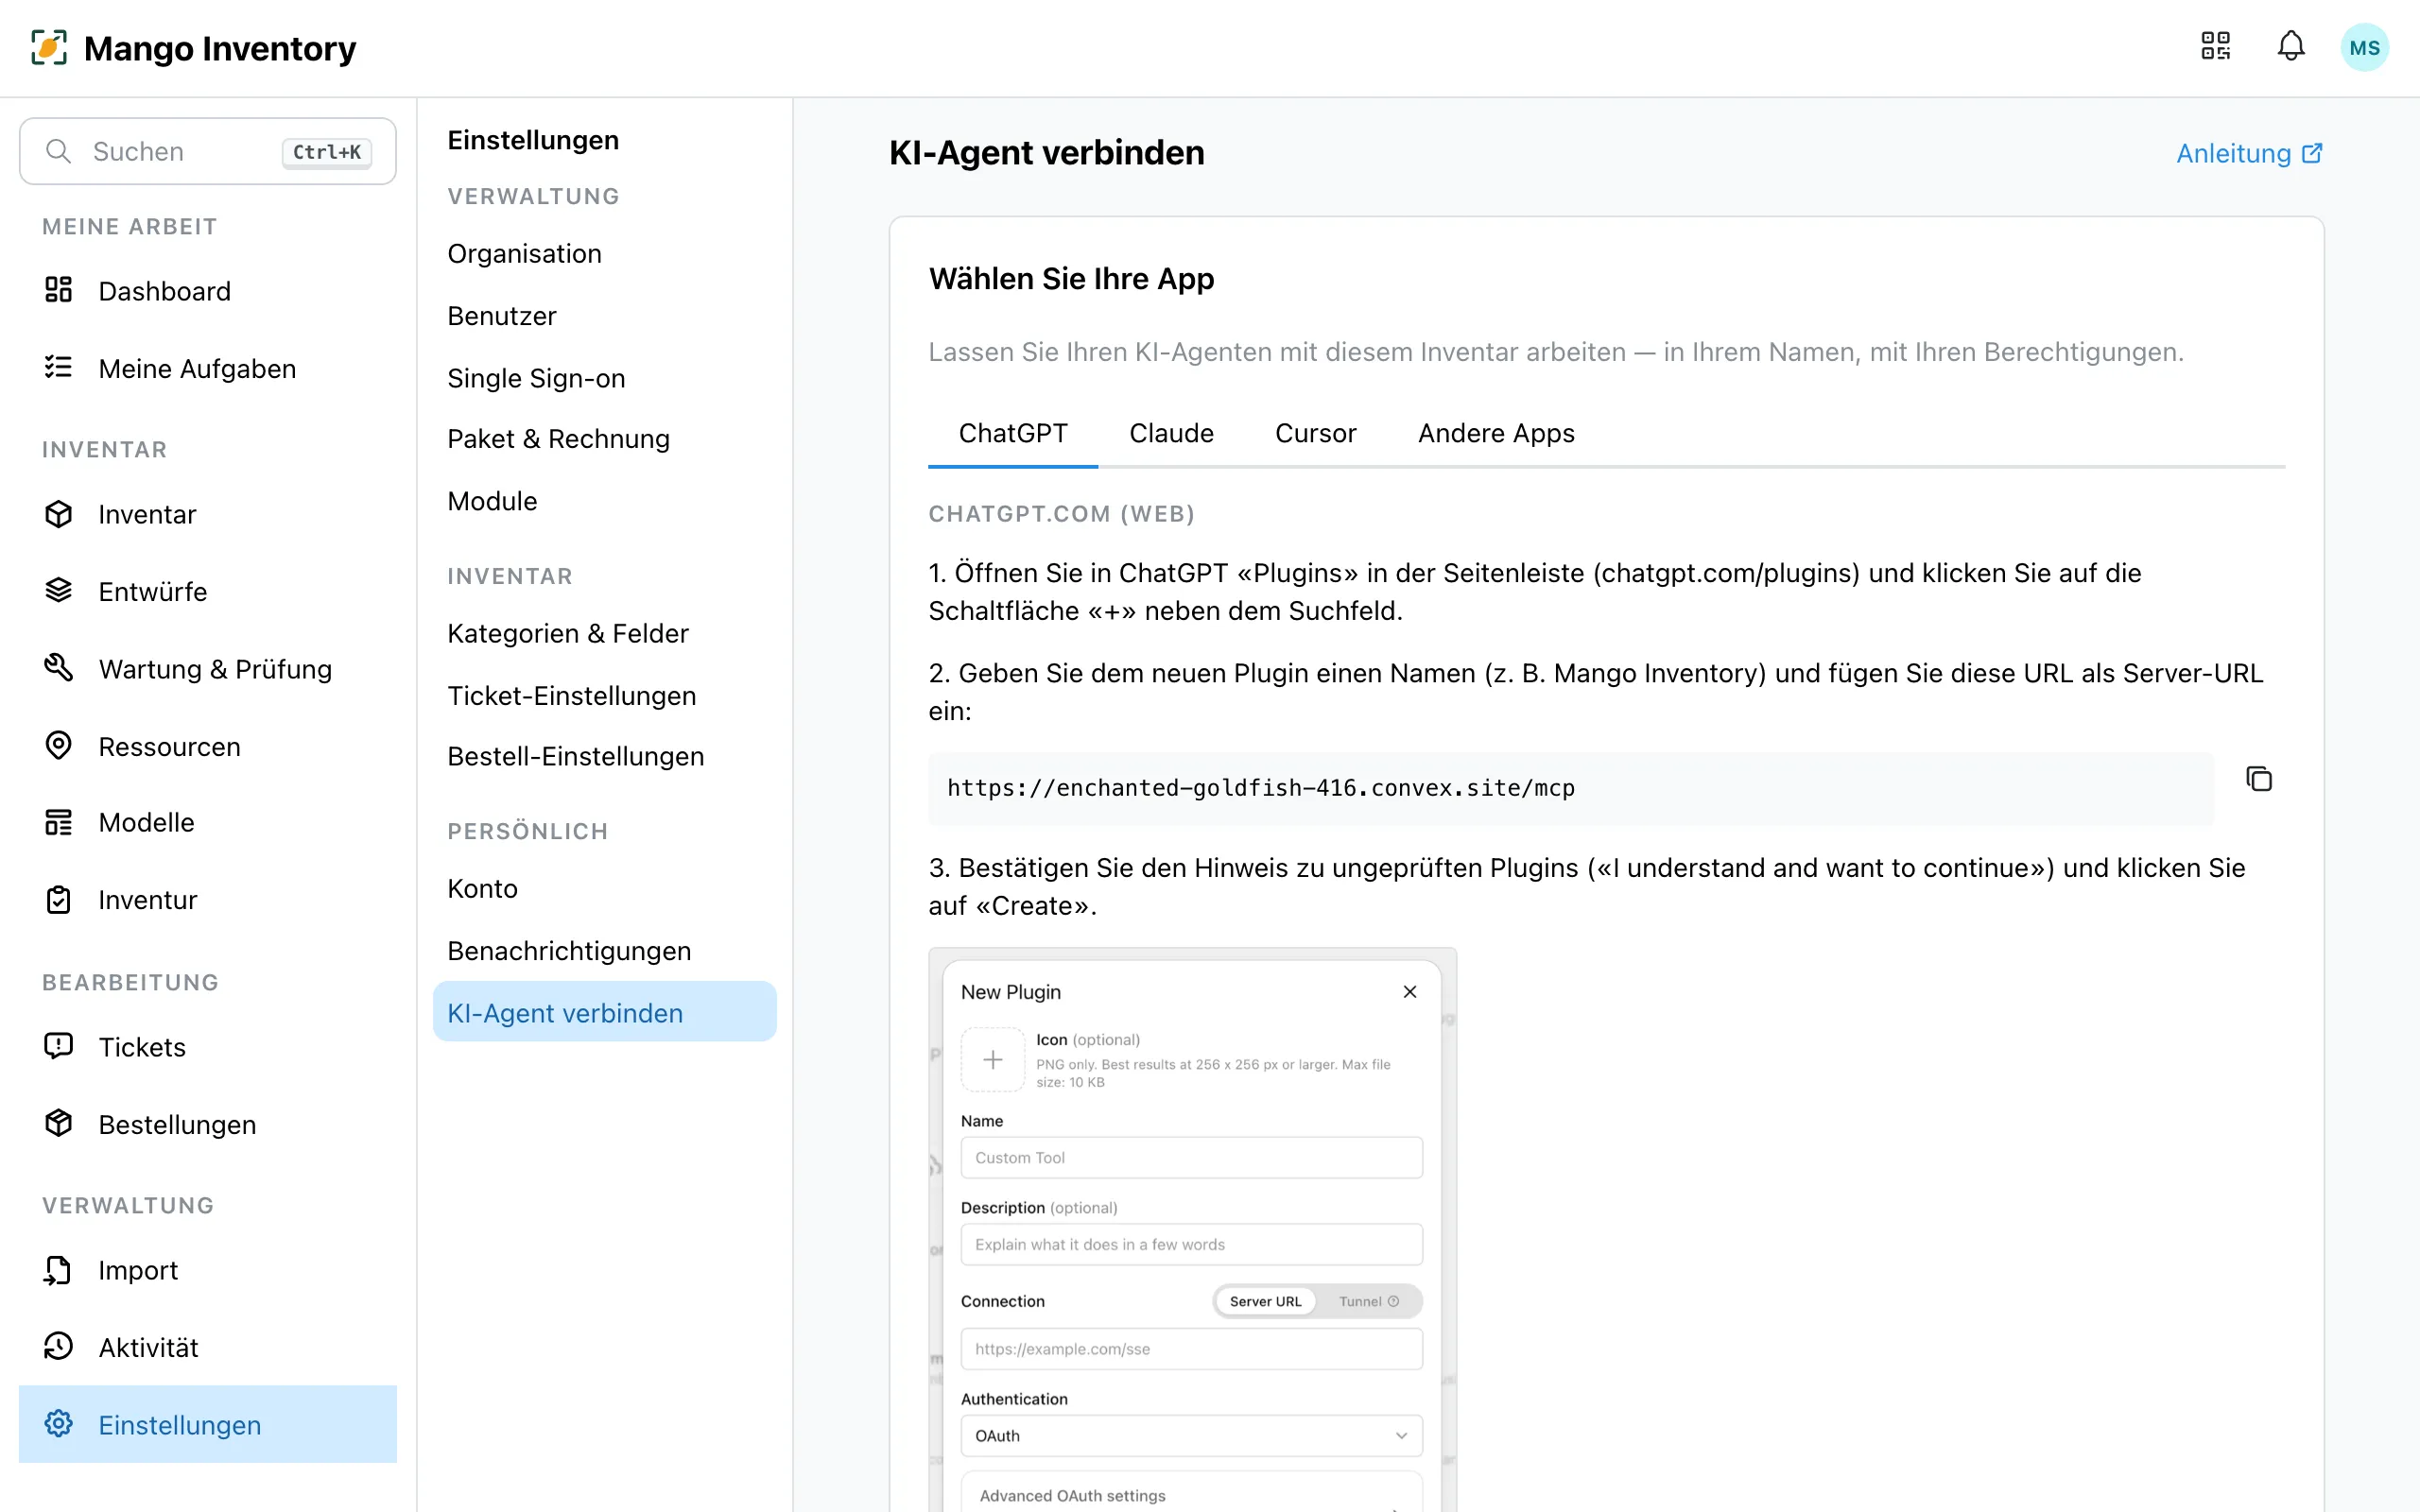2420x1512 pixels.
Task: Switch to the Claude tab
Action: click(1171, 434)
